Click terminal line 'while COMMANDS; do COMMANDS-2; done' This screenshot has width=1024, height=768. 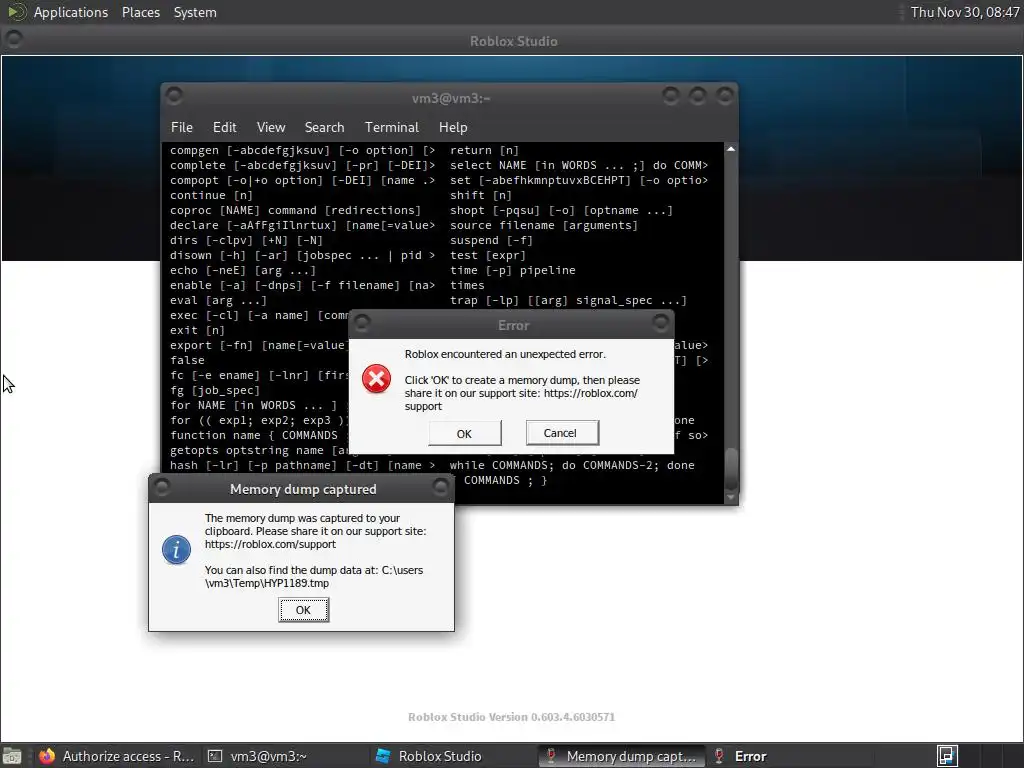click(572, 466)
